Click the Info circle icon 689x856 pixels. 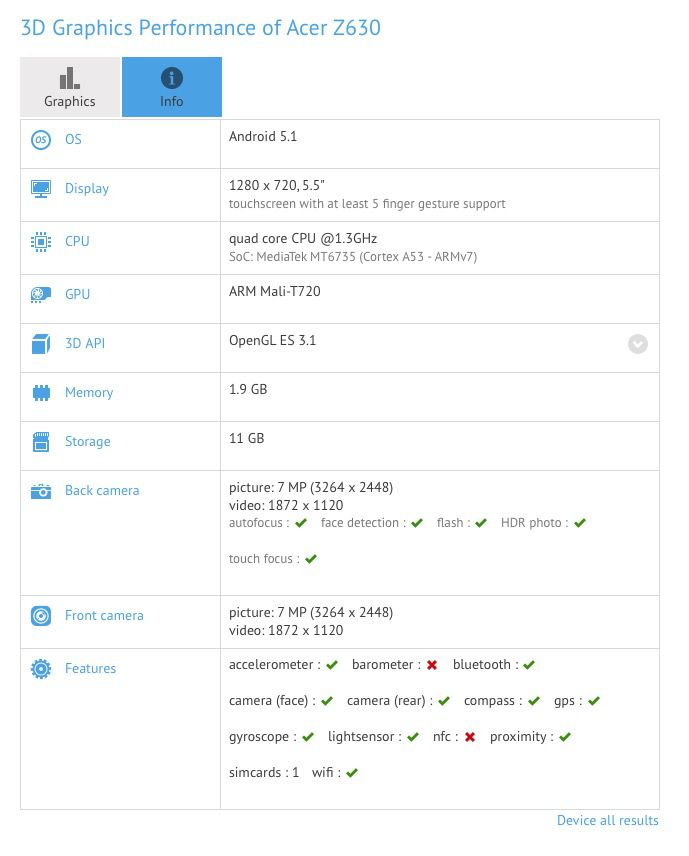(172, 78)
